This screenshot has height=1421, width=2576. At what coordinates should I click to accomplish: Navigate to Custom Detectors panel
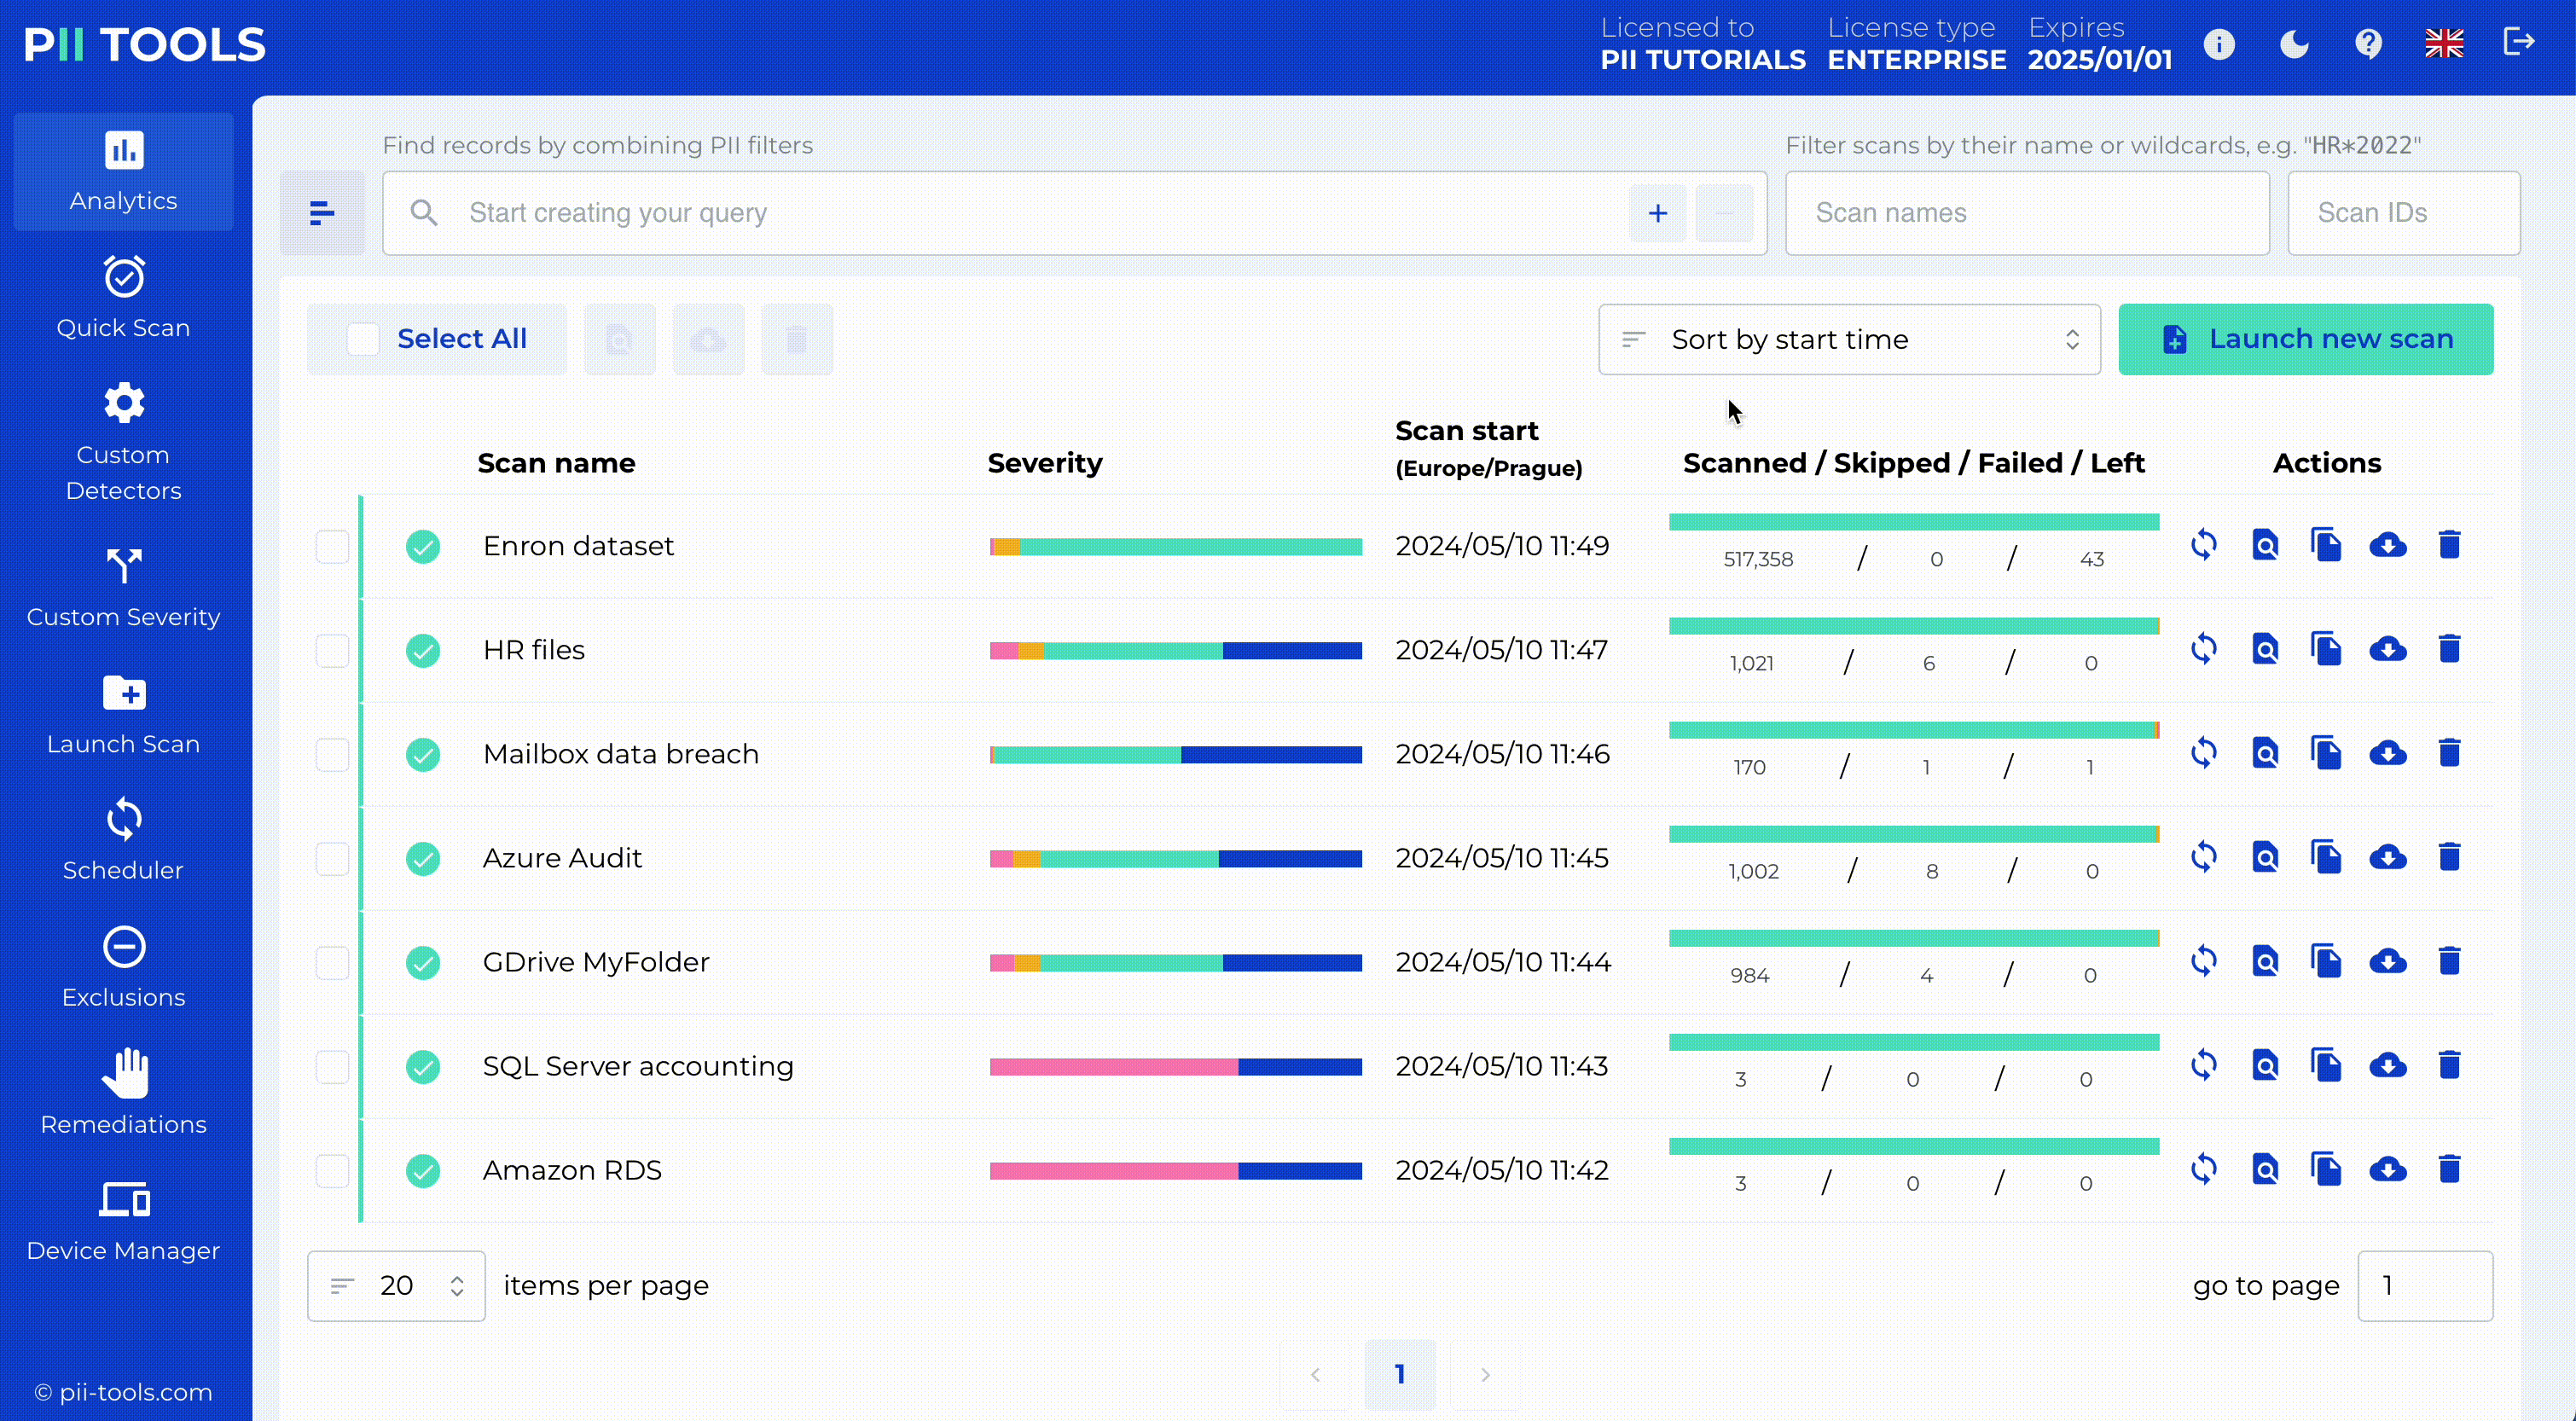pos(123,441)
